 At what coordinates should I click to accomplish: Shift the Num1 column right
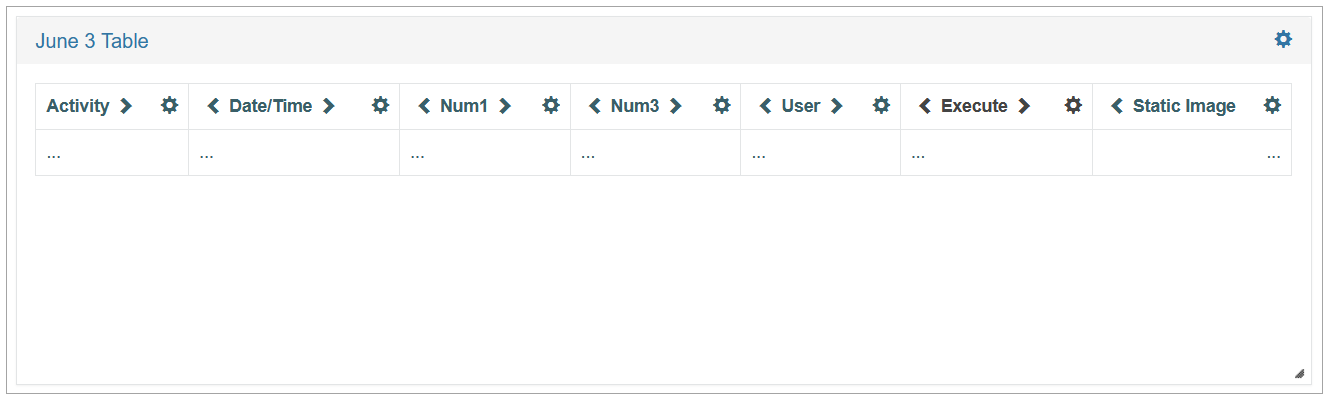click(x=504, y=106)
